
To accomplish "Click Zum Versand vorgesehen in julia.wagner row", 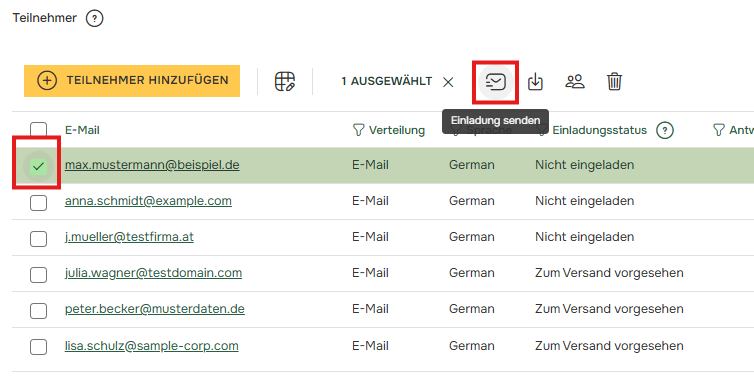I will [609, 273].
